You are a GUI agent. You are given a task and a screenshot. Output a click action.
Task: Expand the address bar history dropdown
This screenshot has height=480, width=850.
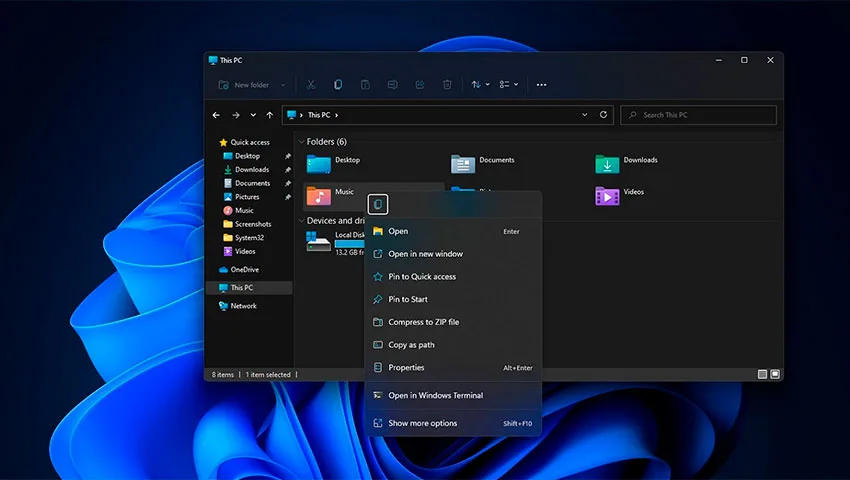[x=584, y=115]
